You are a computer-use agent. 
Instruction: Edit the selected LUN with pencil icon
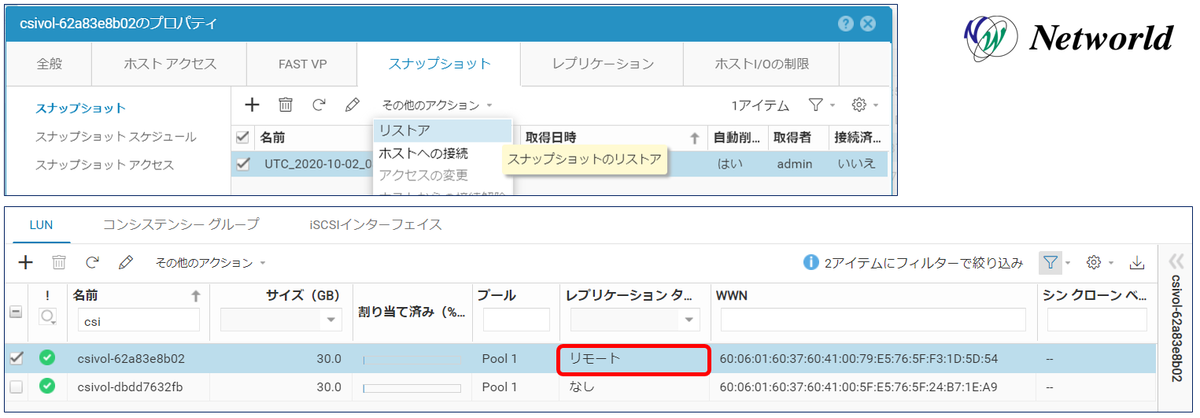125,262
